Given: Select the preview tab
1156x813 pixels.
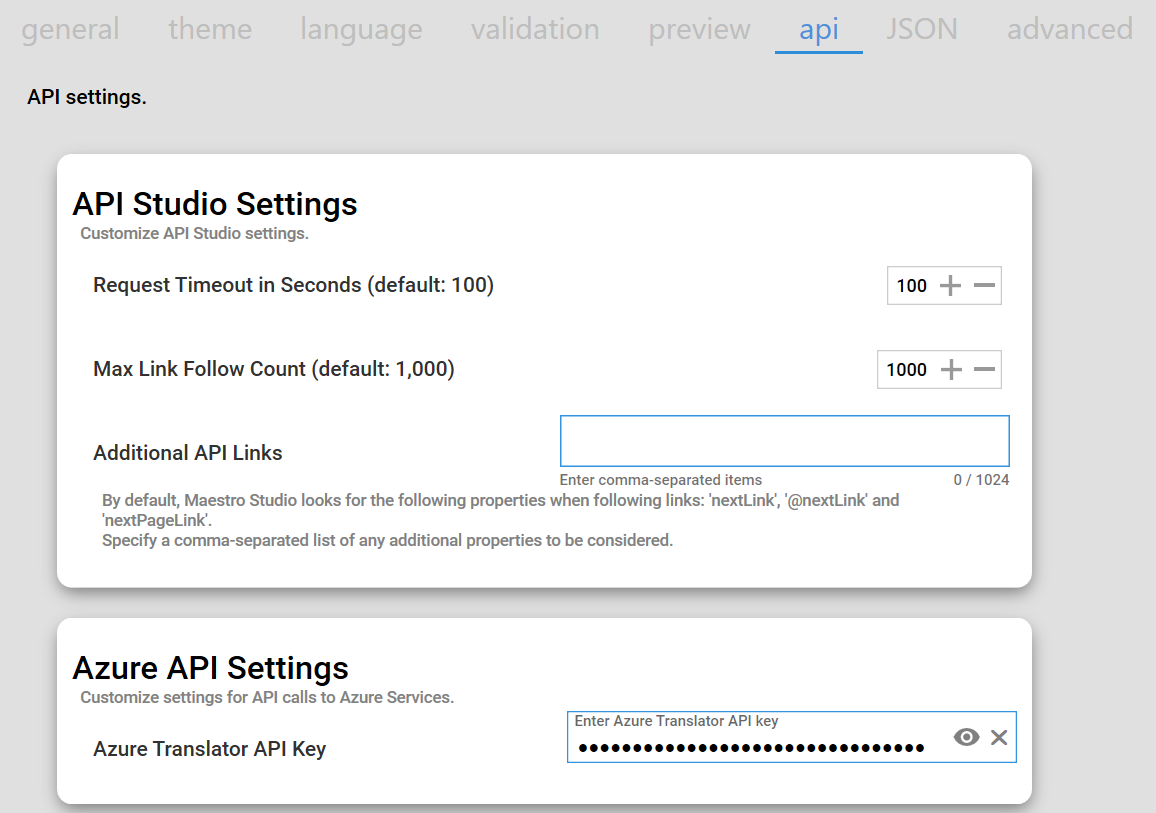Looking at the screenshot, I should 699,30.
